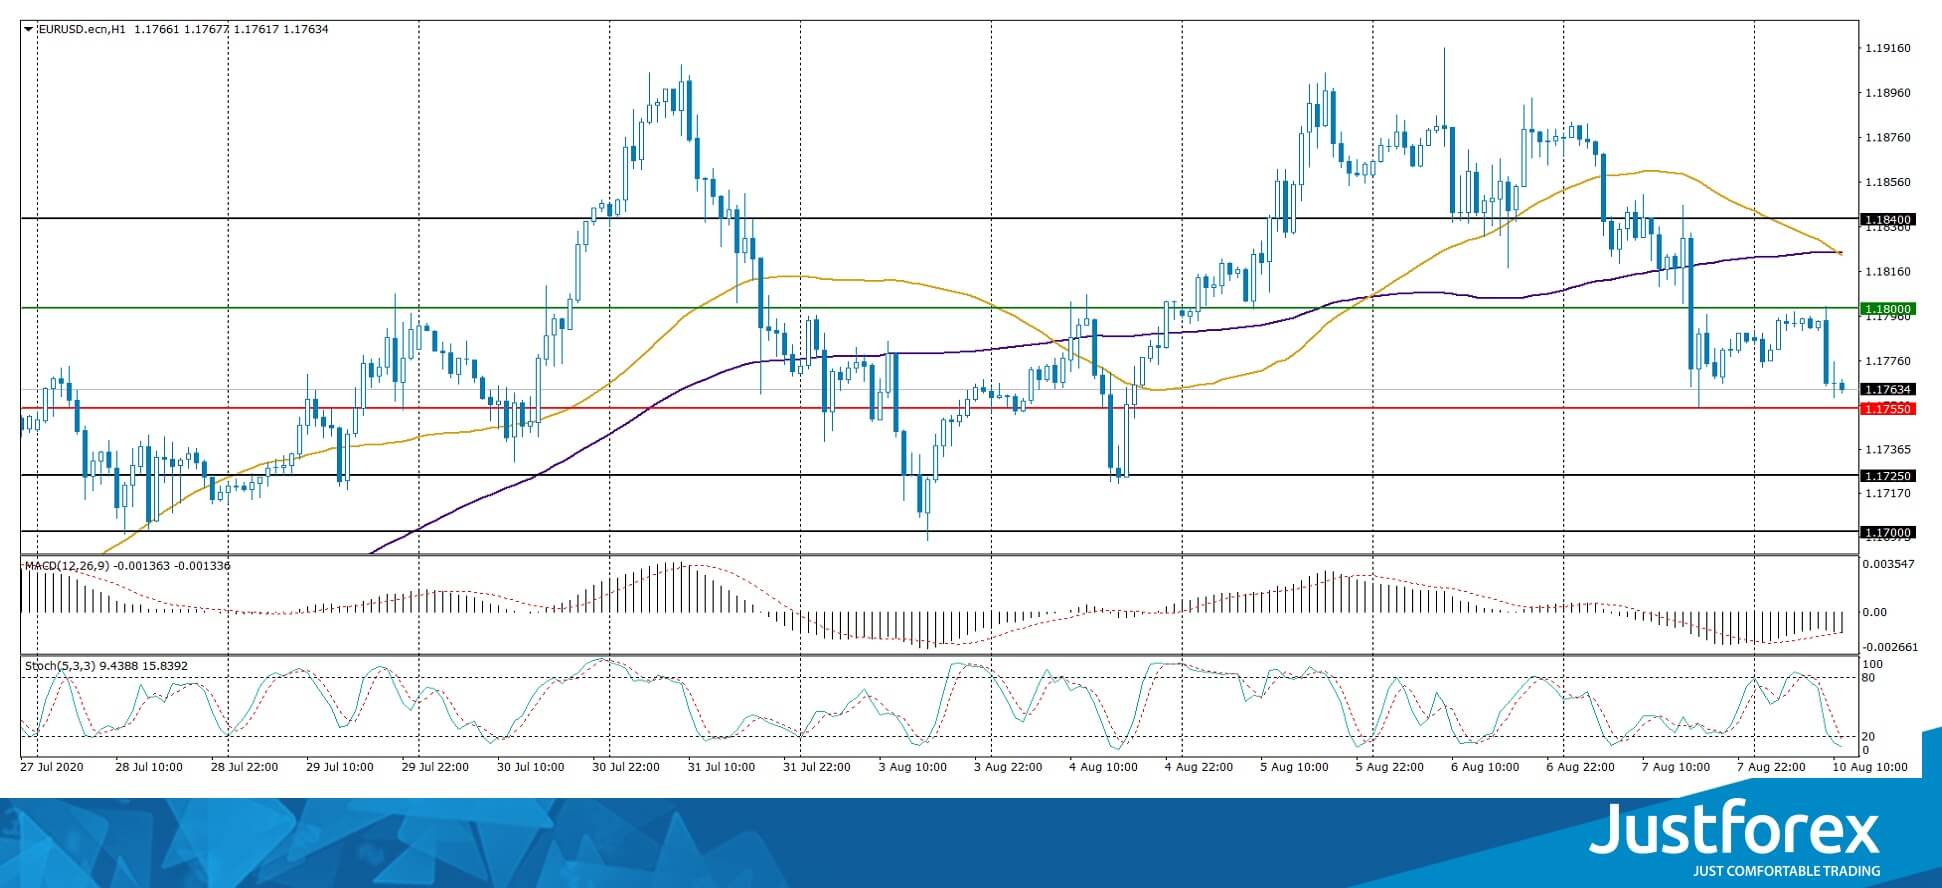This screenshot has height=888, width=1942.
Task: Click the 3 Aug 22:00 time label
Action: pyautogui.click(x=1008, y=768)
